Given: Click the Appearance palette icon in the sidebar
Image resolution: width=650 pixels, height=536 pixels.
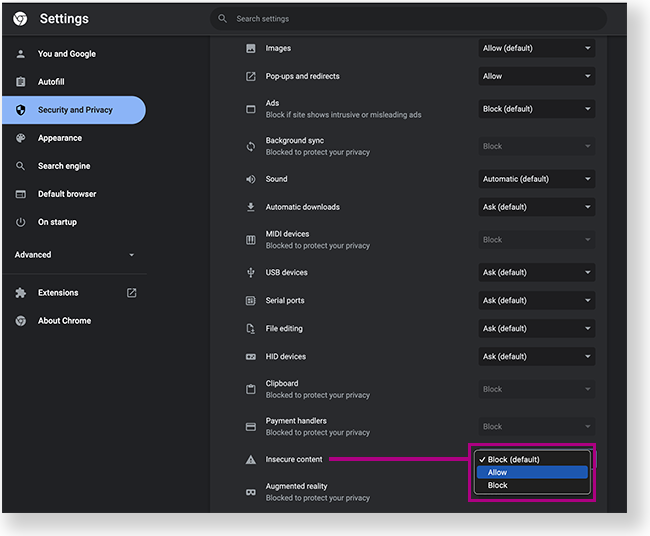Looking at the screenshot, I should [x=20, y=138].
